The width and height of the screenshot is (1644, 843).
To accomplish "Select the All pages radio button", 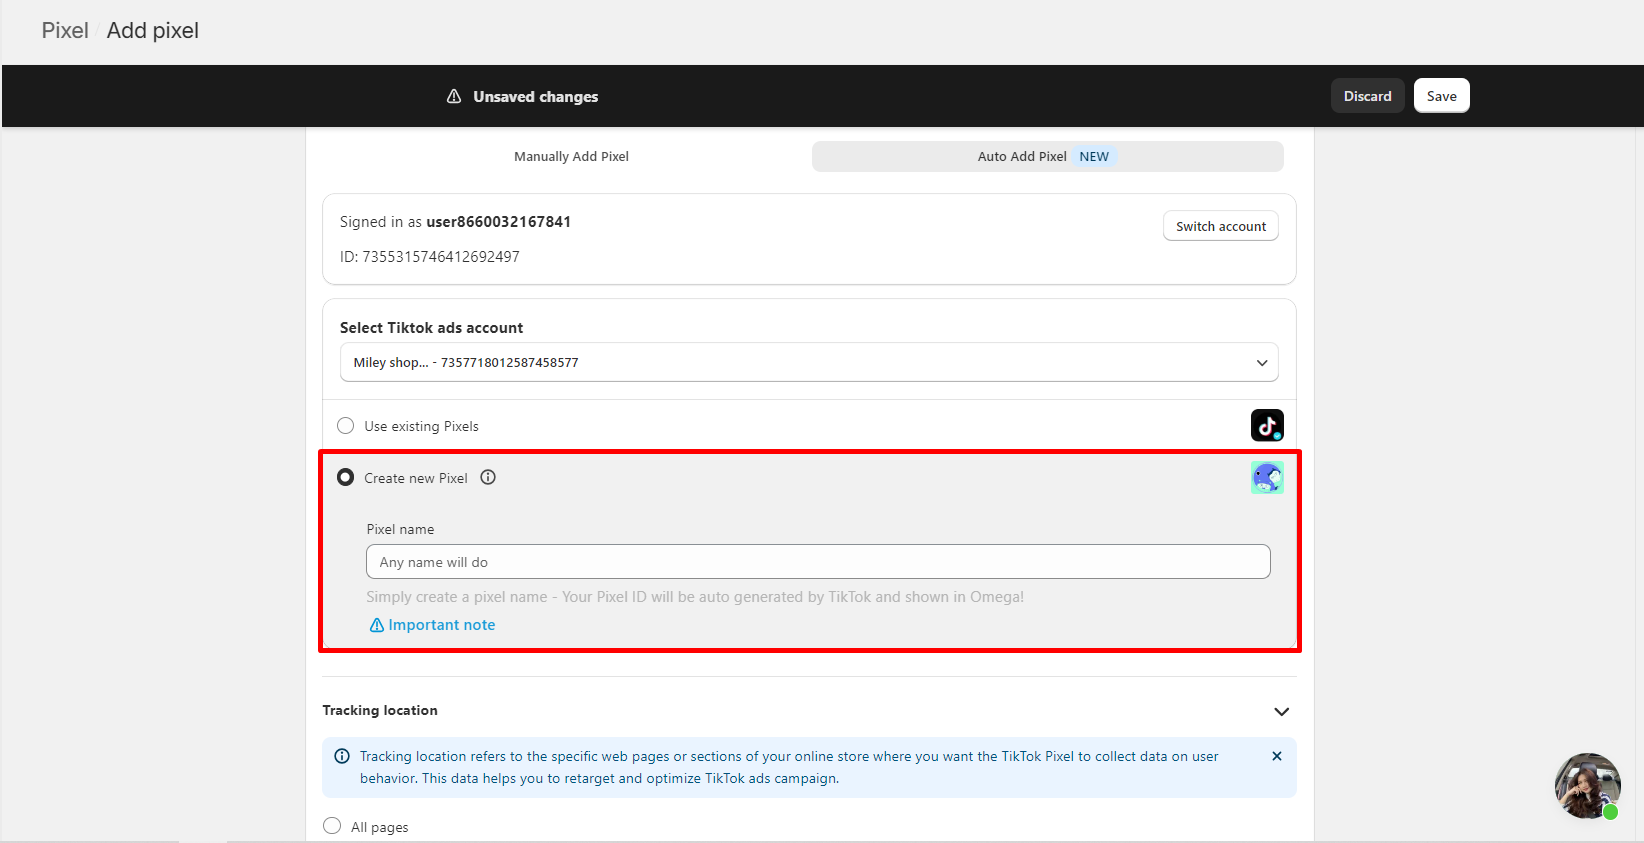I will (x=333, y=826).
